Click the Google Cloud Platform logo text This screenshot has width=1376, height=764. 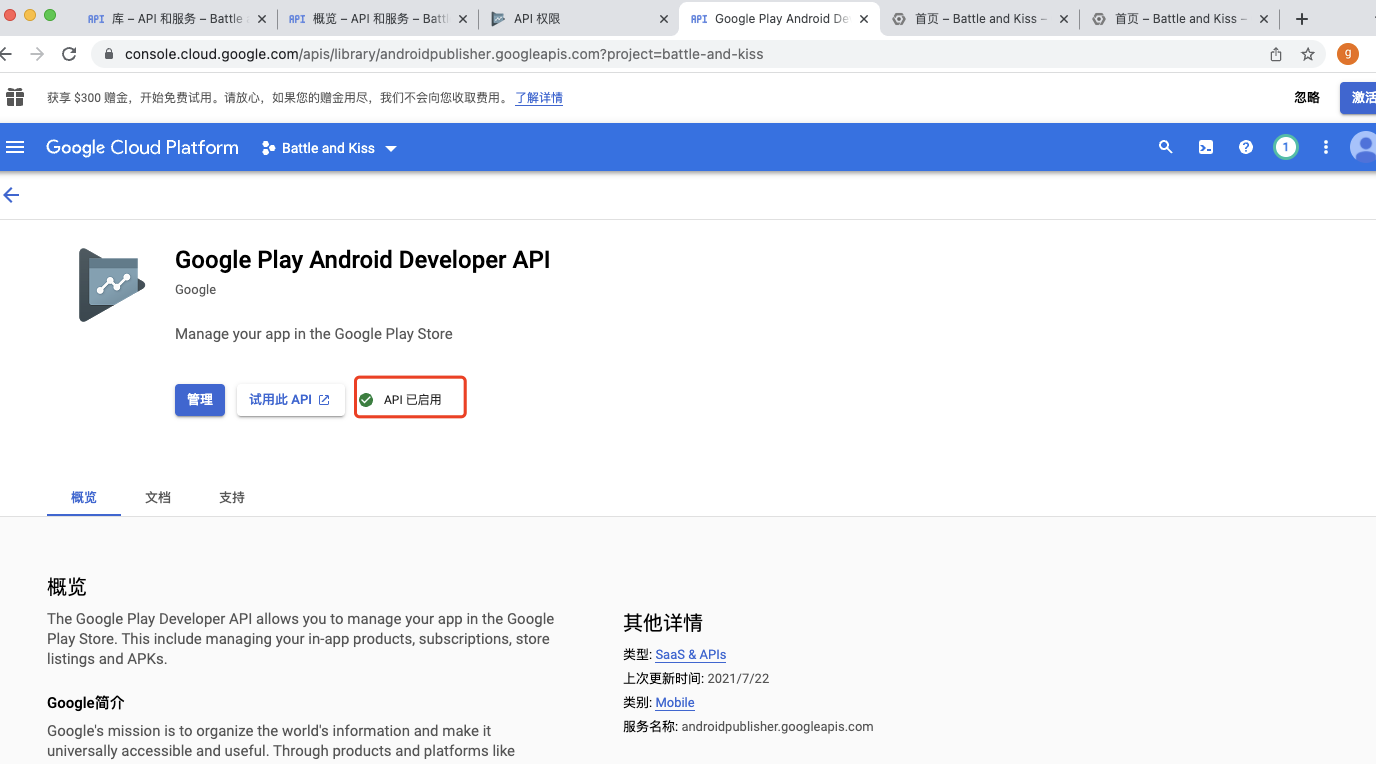click(142, 148)
